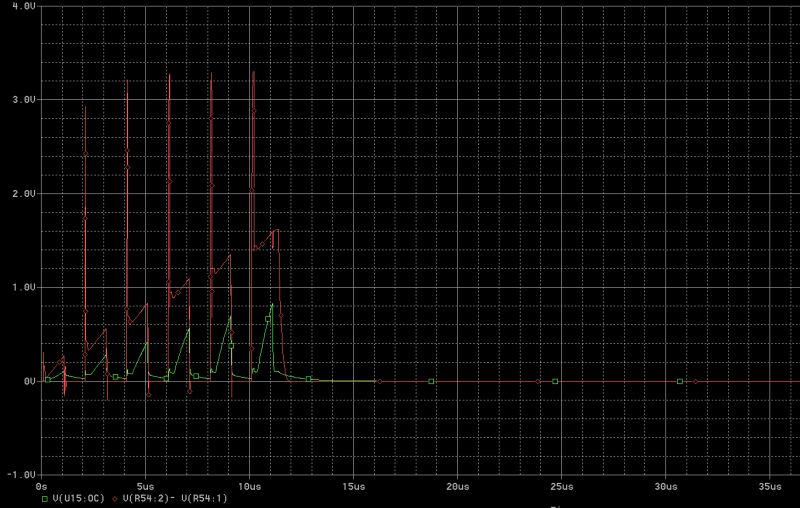Click green square trace marker just before 20us

pos(431,382)
